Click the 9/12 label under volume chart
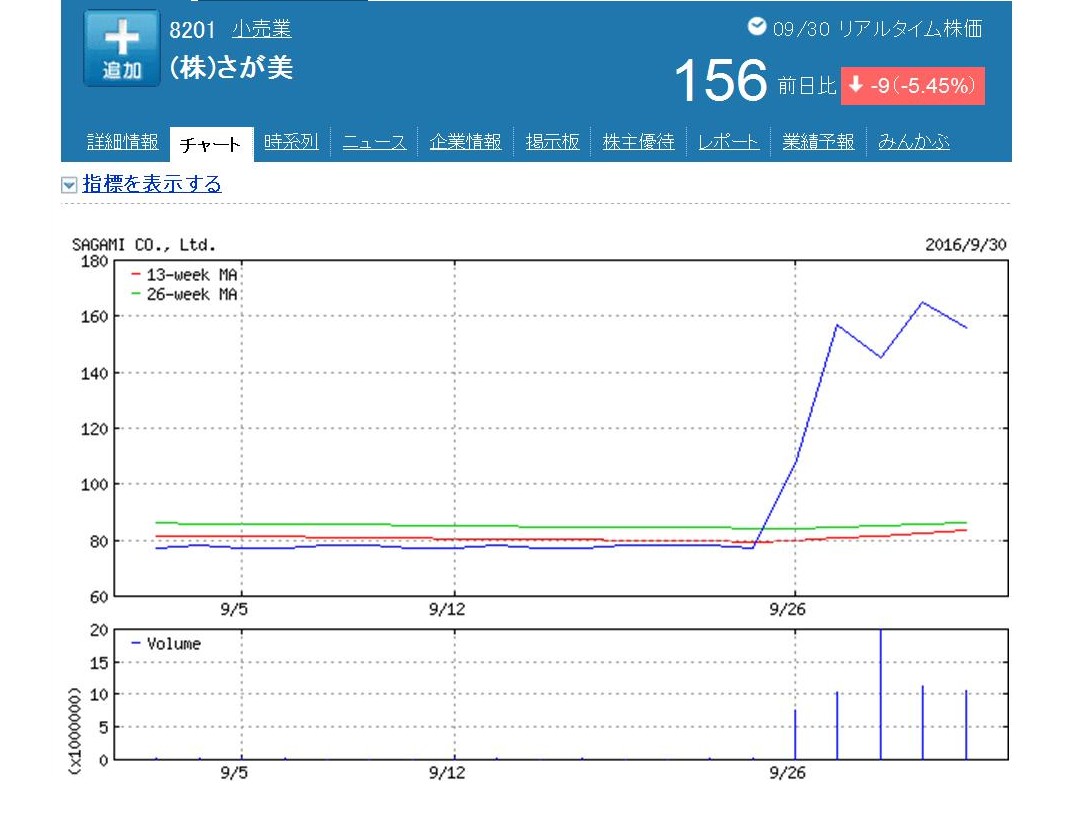This screenshot has height=817, width=1083. [x=447, y=772]
